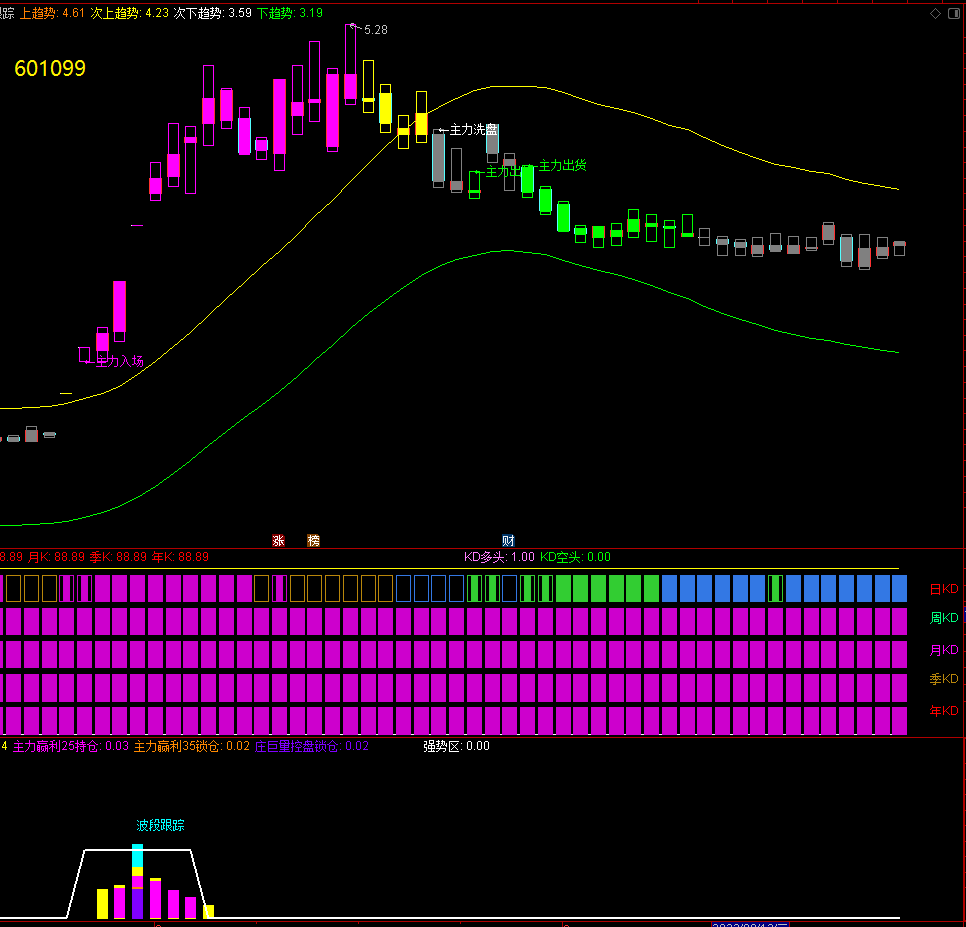Screen dimensions: 966x927
Task: Open the orange 榜 event marker
Action: pyautogui.click(x=314, y=541)
